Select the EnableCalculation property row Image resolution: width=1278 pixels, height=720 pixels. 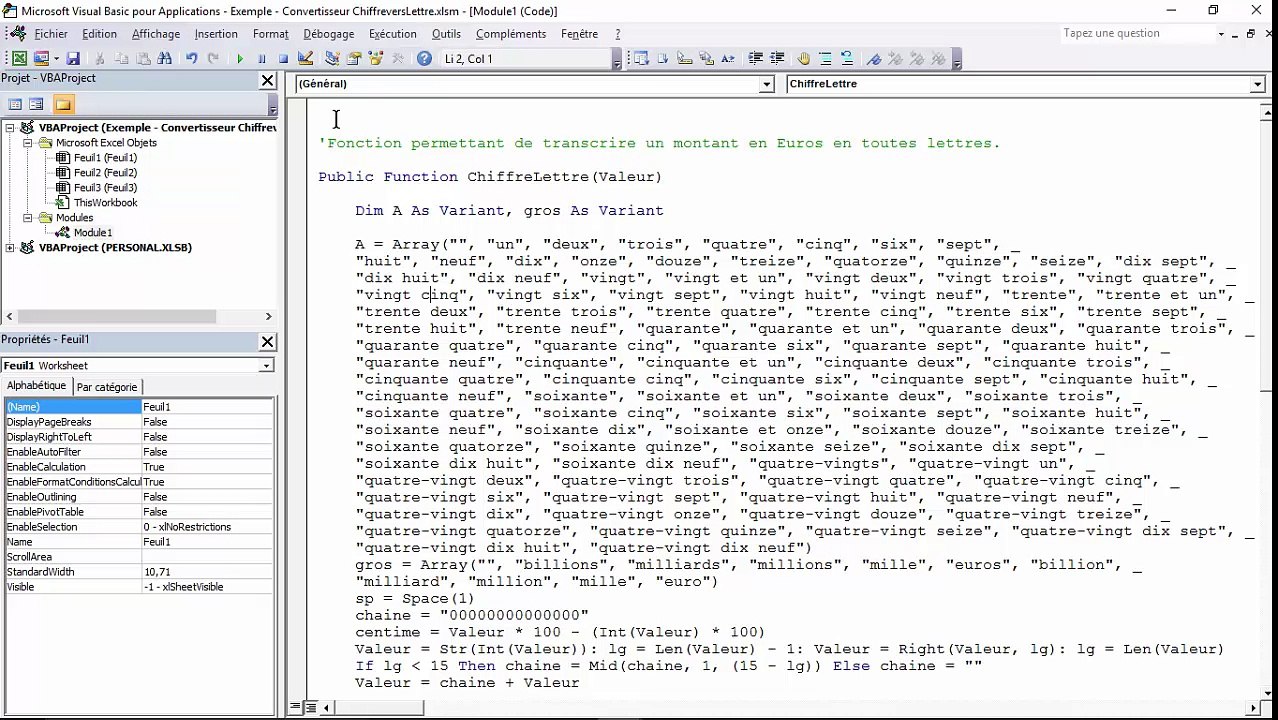138,467
